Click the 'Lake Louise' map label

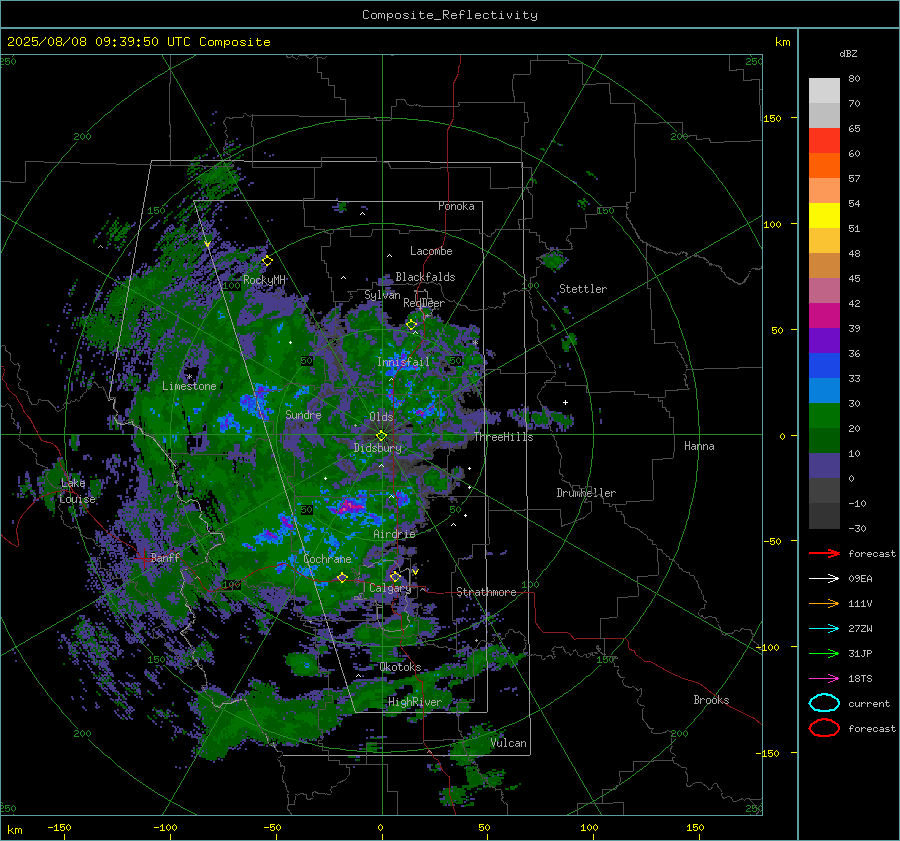(77, 491)
